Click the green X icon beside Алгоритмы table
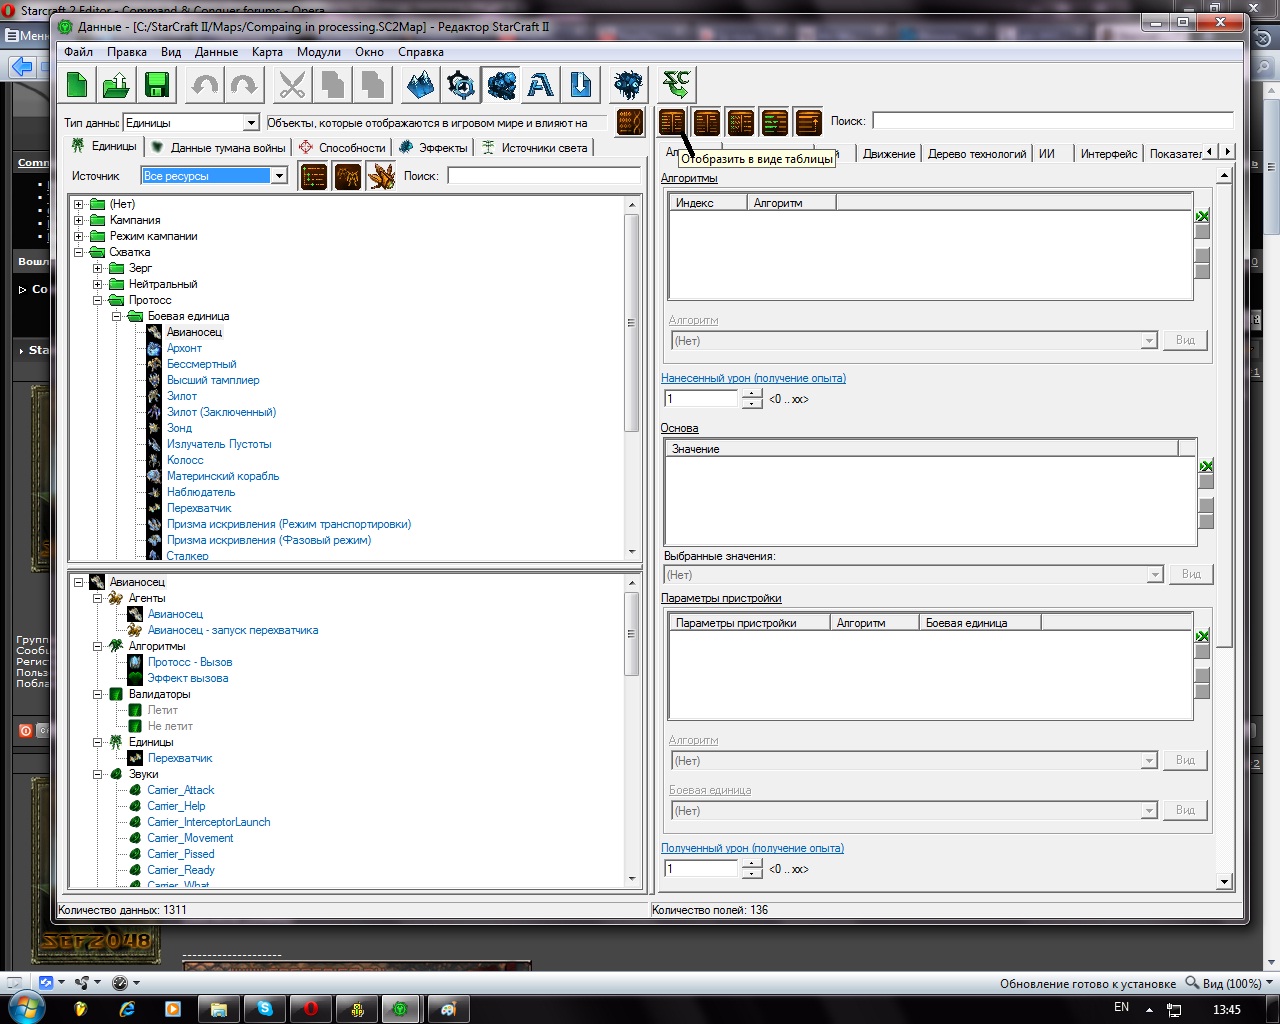This screenshot has height=1024, width=1280. pyautogui.click(x=1203, y=216)
